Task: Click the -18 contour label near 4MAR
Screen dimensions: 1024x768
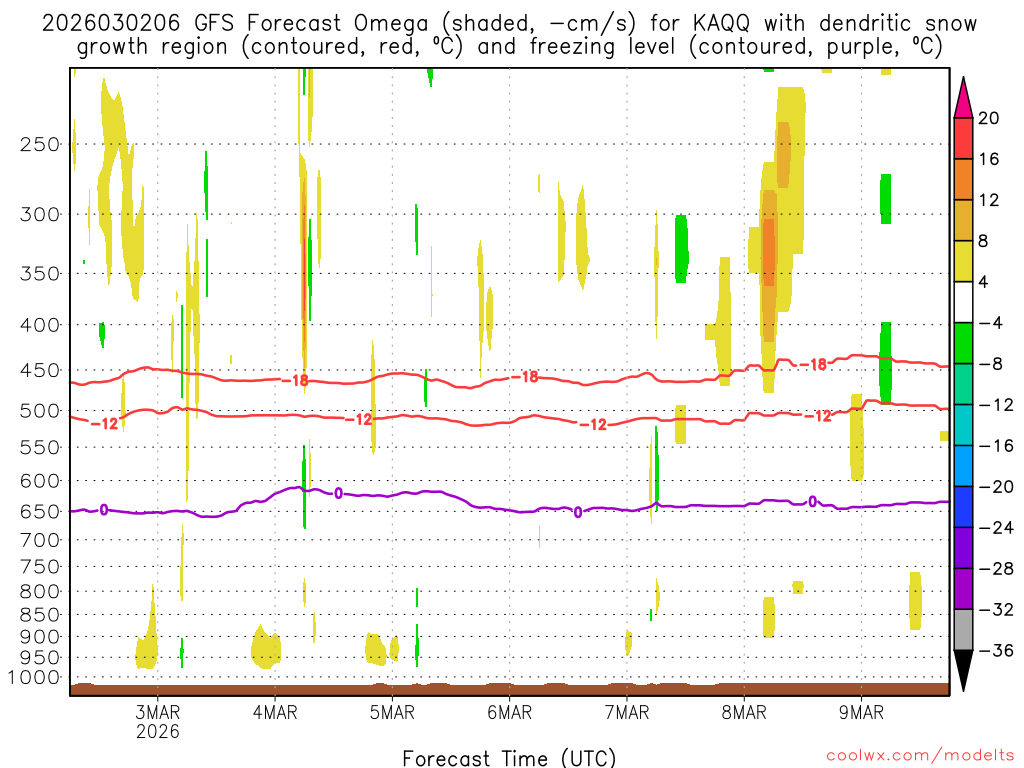Action: 295,380
